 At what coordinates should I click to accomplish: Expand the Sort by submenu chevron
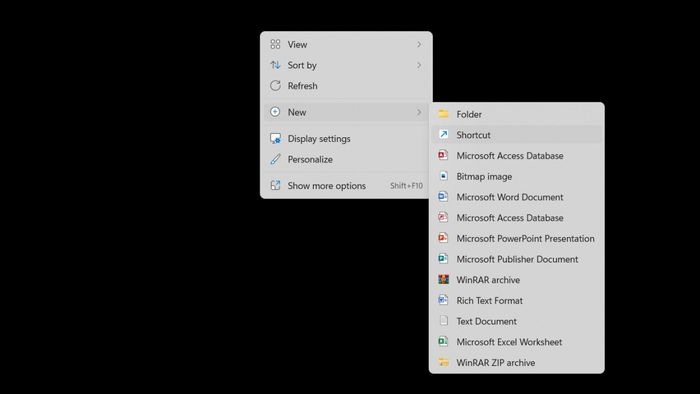click(x=419, y=65)
